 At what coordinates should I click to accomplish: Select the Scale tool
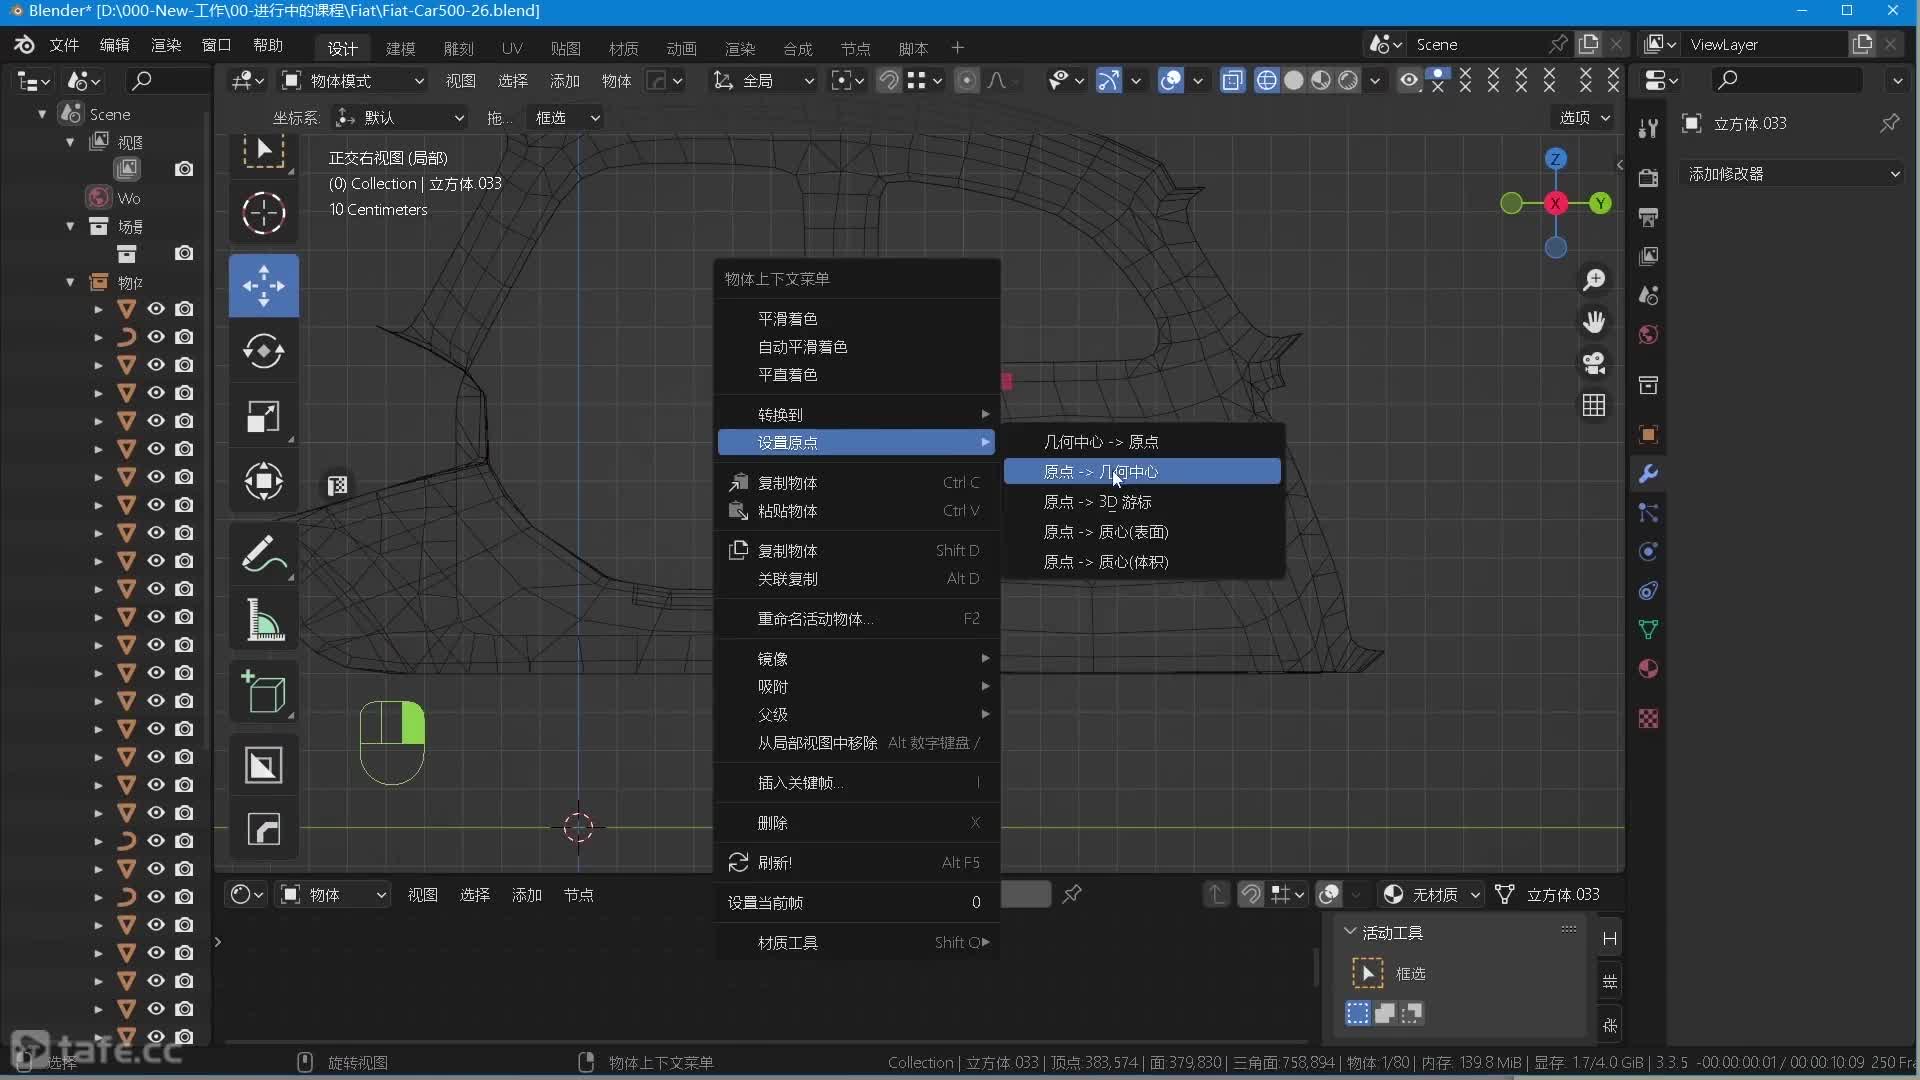coord(264,416)
